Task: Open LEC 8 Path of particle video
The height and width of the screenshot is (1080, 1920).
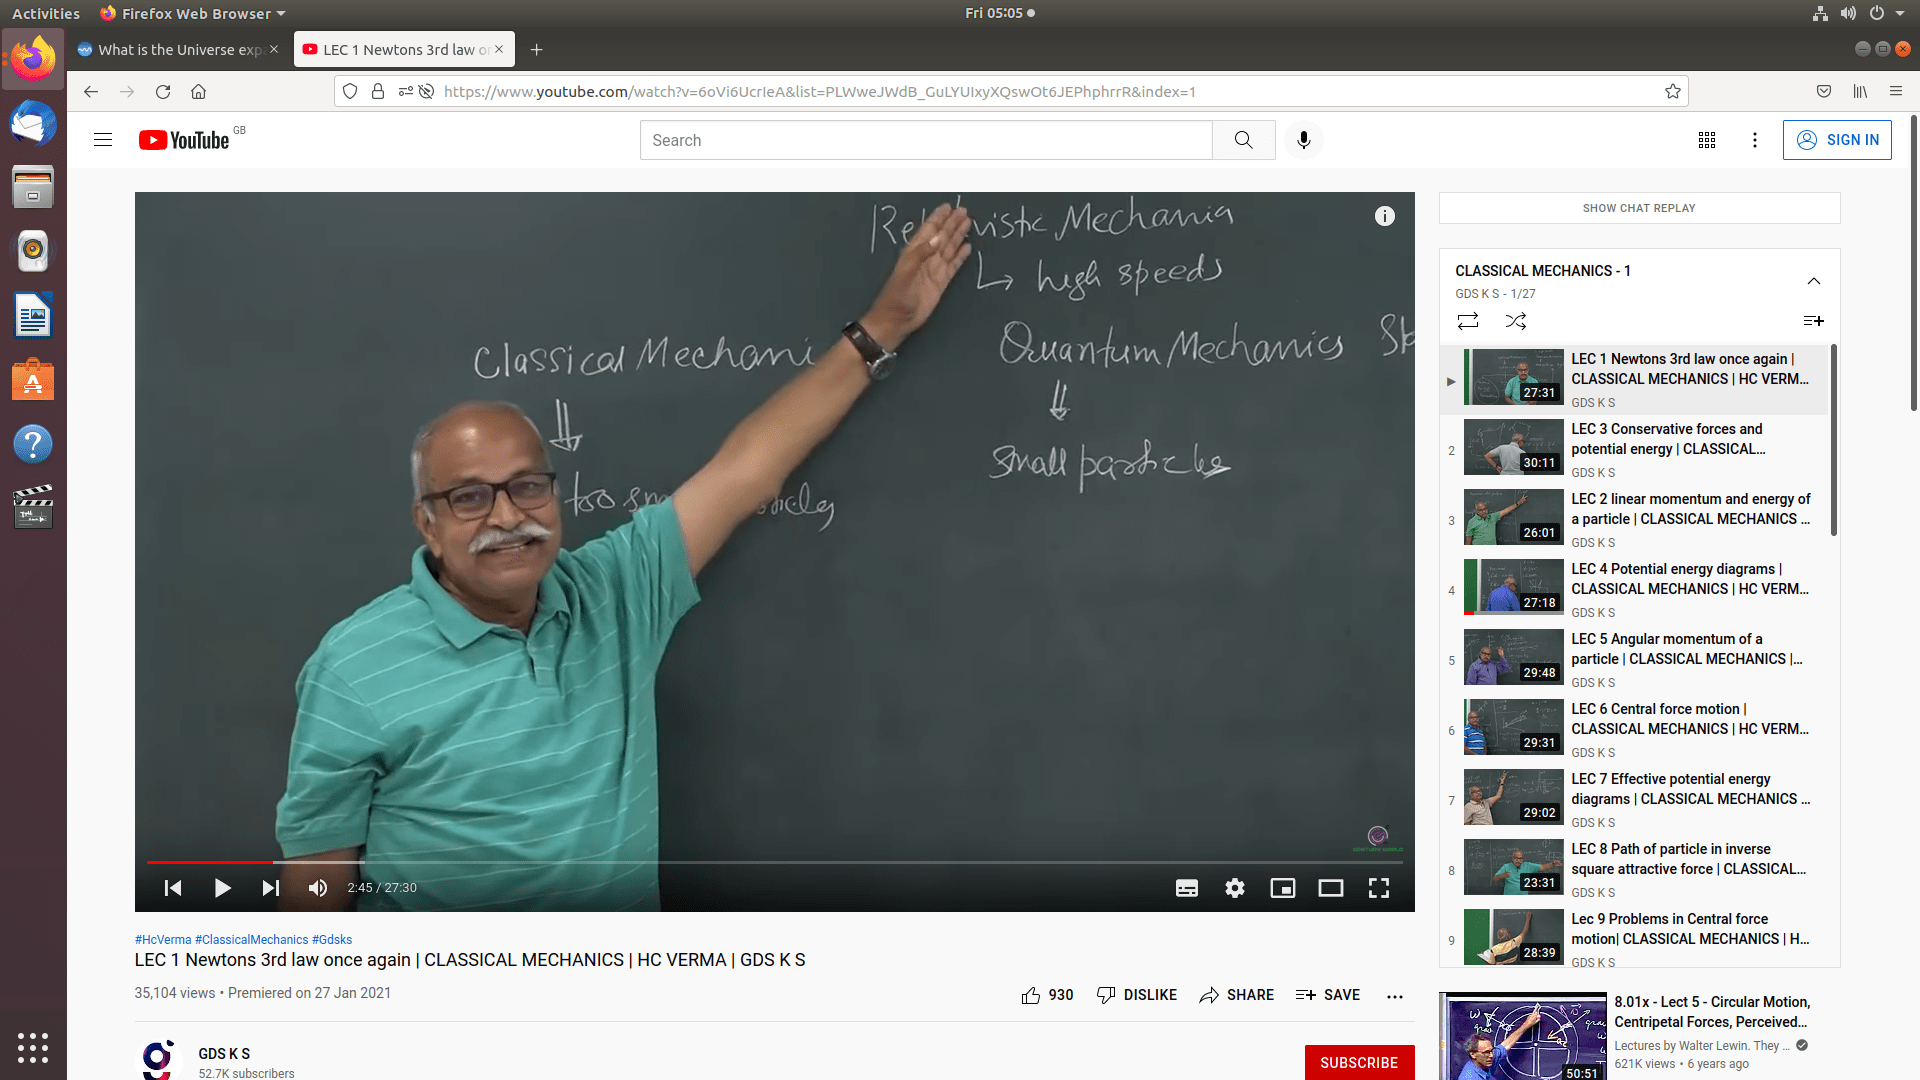Action: coord(1635,870)
